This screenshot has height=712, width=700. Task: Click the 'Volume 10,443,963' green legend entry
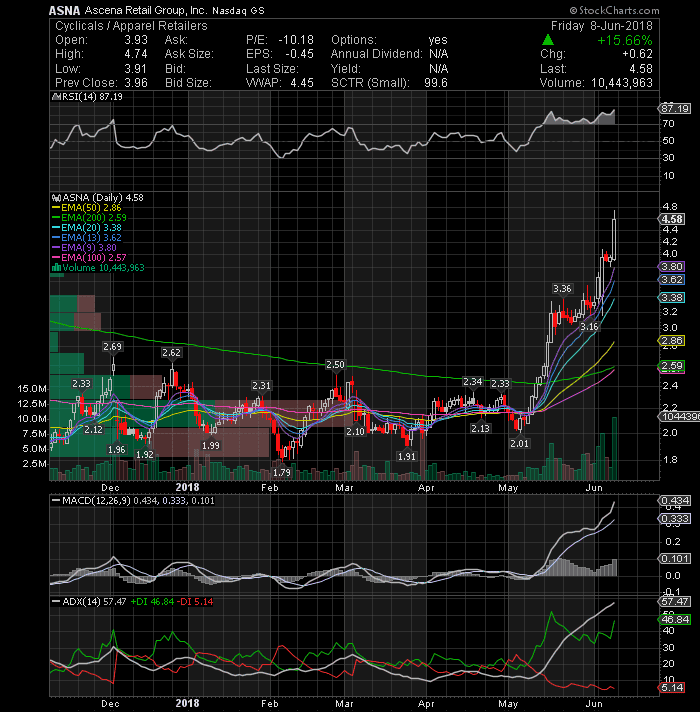click(x=103, y=268)
